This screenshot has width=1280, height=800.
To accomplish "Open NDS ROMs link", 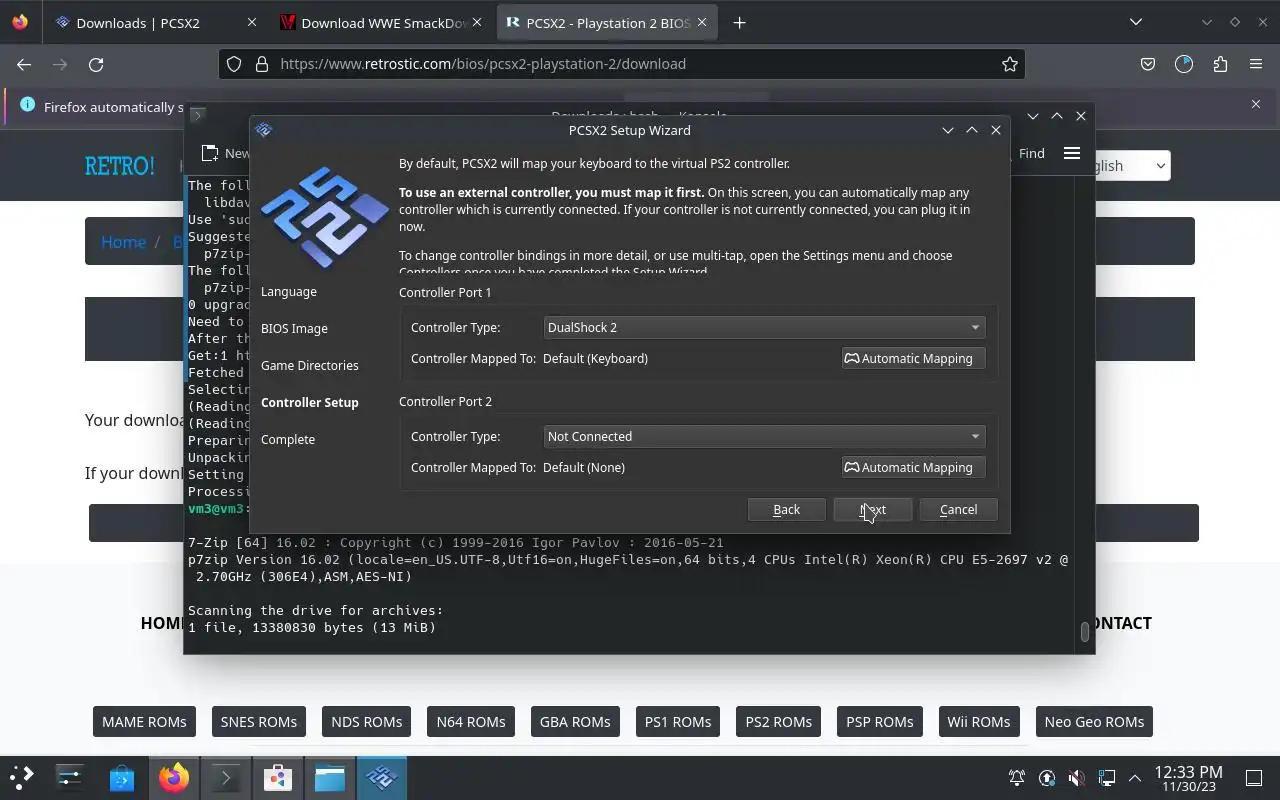I will (x=367, y=722).
